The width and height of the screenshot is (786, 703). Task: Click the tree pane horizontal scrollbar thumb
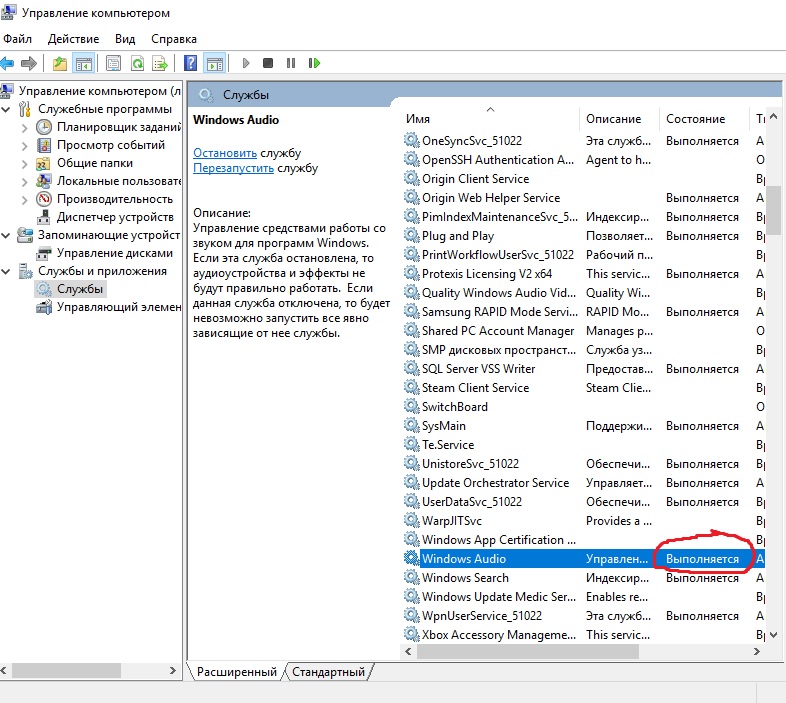pos(66,670)
